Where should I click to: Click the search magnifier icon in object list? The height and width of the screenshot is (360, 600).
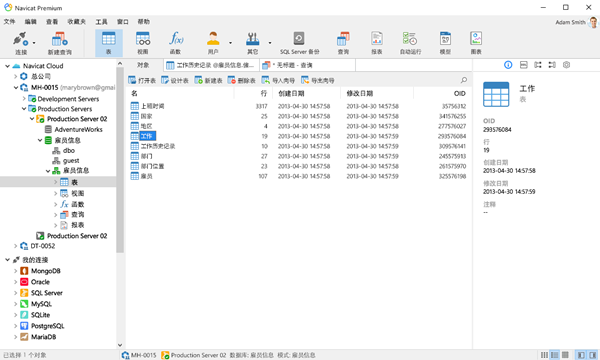point(463,80)
